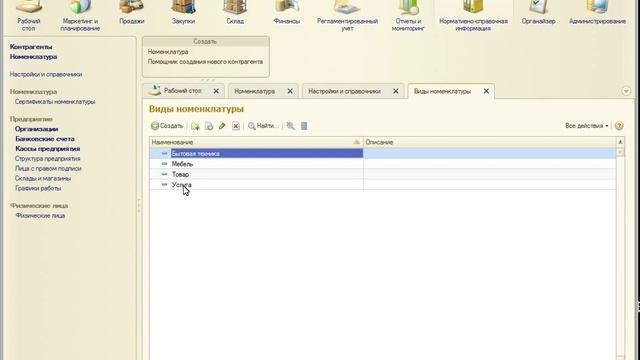Open Сертификаты номенклатуры link
The width and height of the screenshot is (640, 360).
pos(55,102)
